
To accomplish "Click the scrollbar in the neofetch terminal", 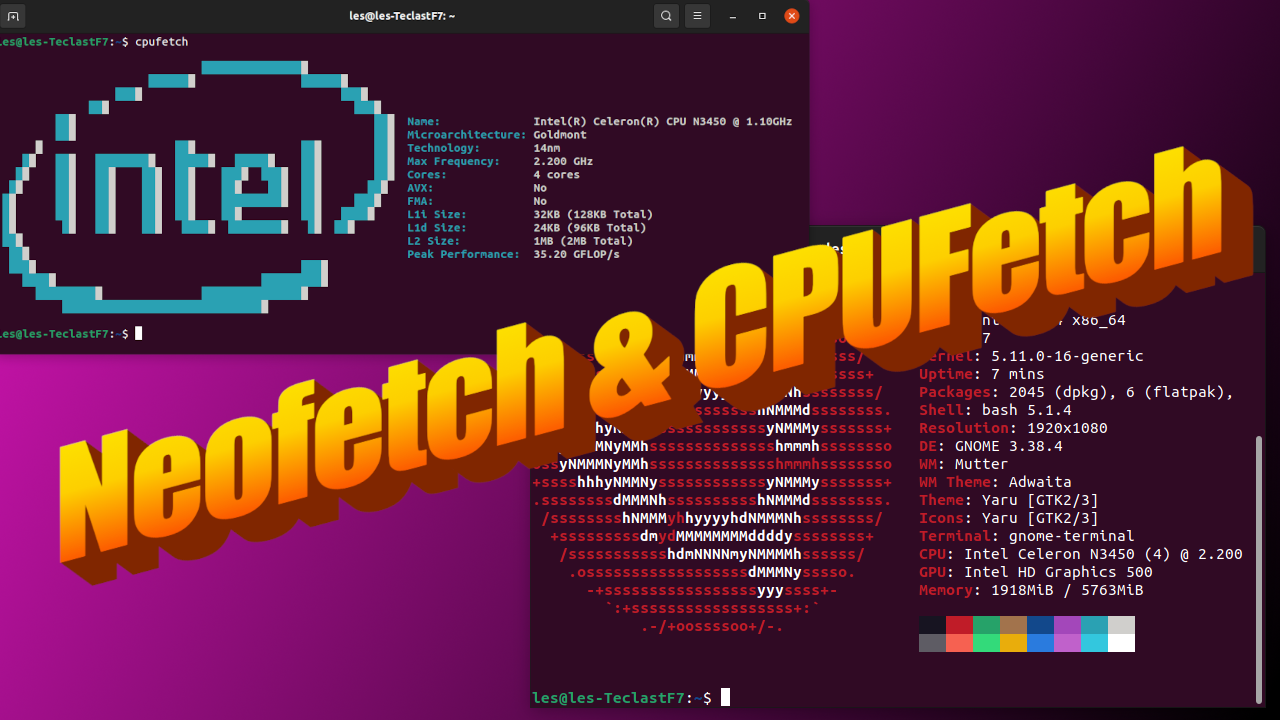I will [1259, 568].
